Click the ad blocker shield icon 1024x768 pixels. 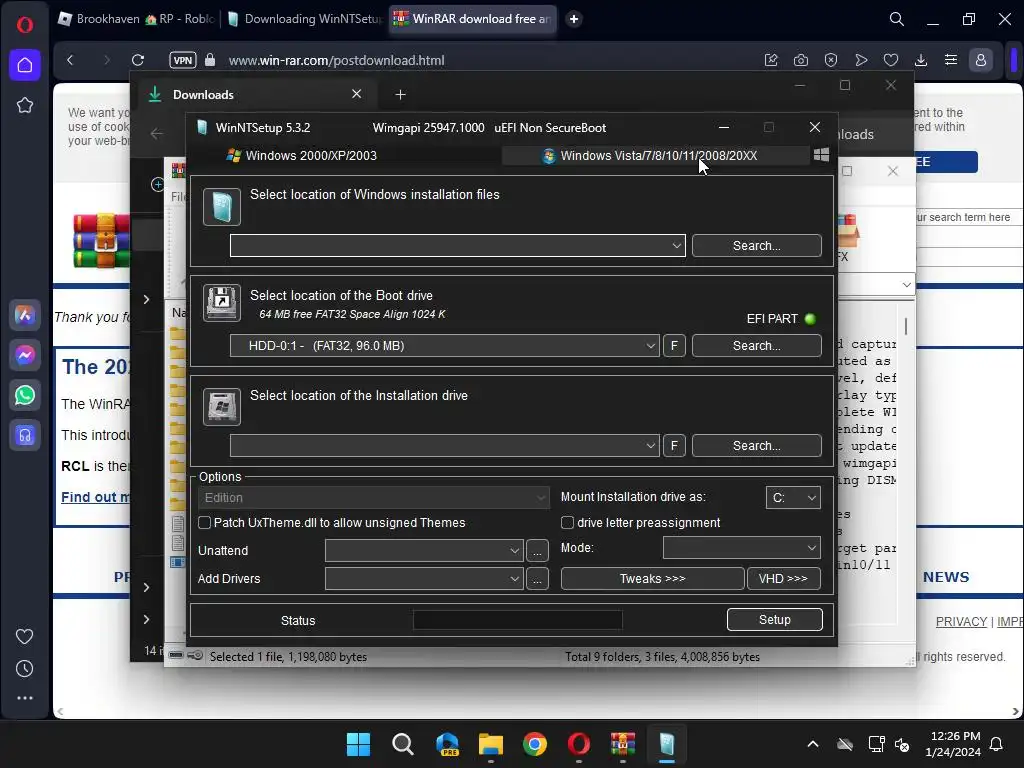tap(831, 60)
